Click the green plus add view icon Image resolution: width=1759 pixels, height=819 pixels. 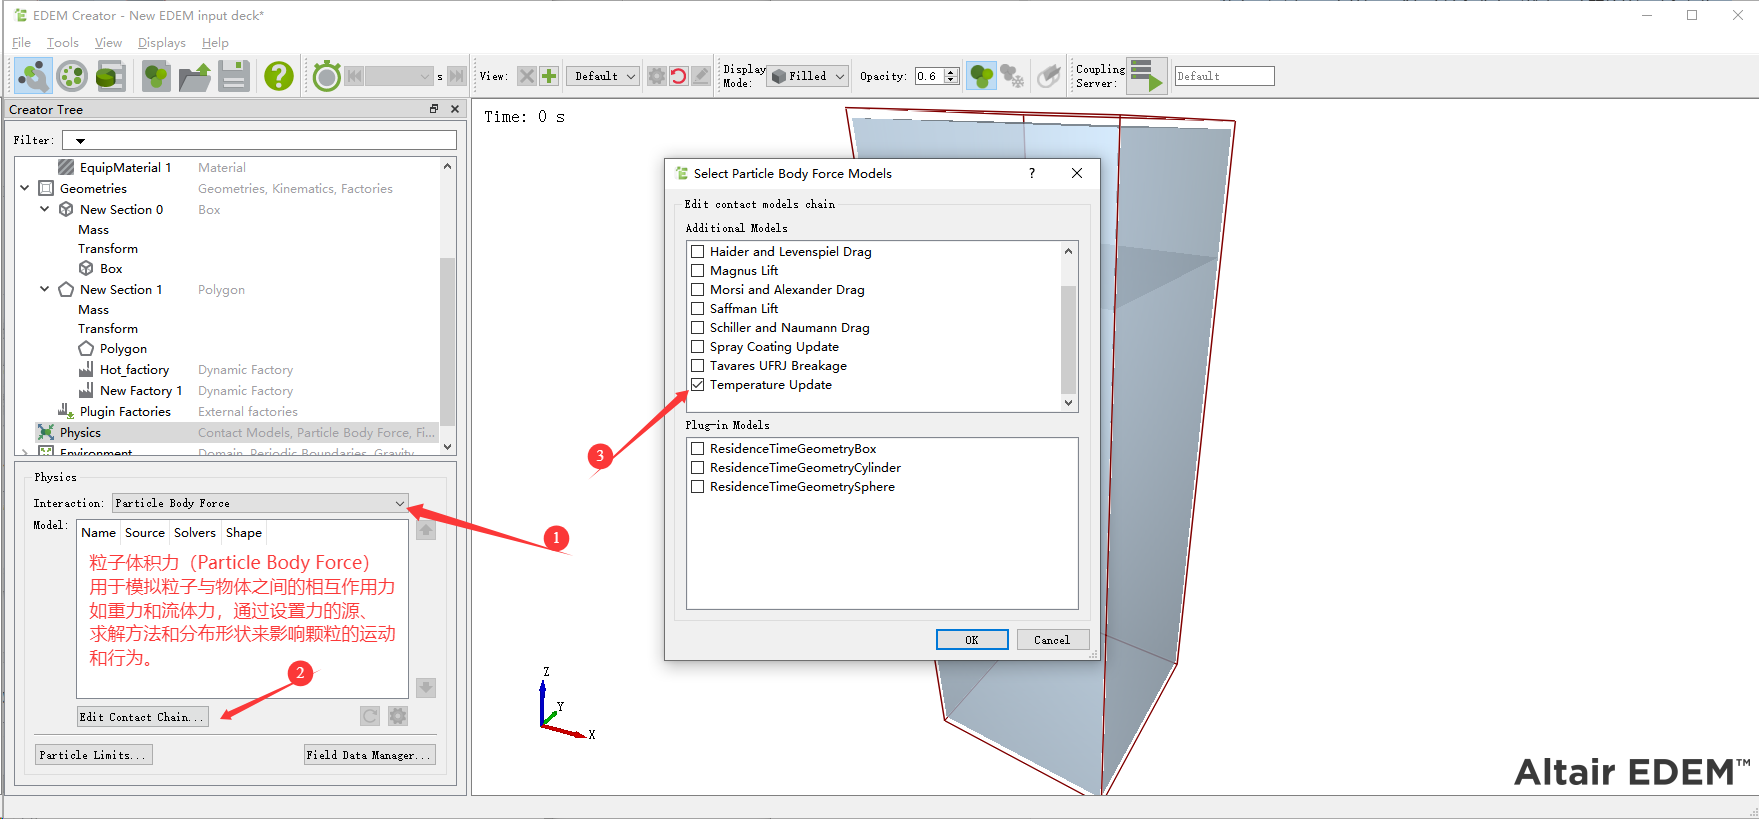click(x=549, y=76)
